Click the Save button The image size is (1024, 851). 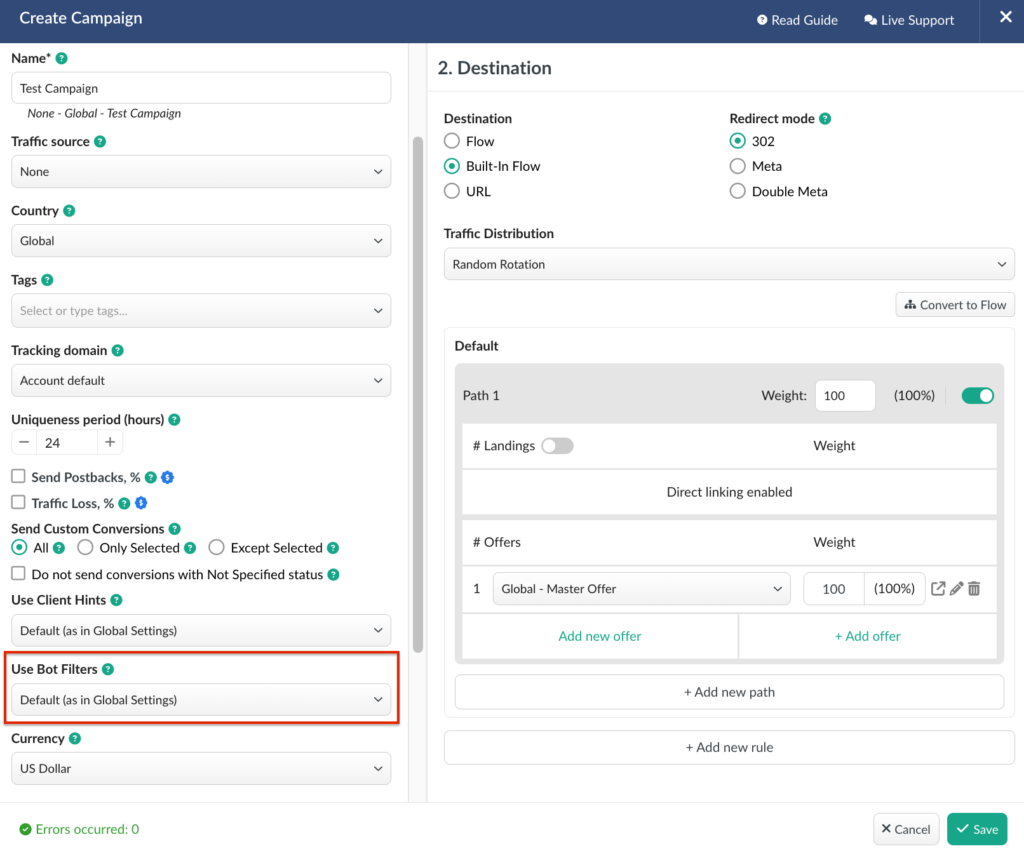click(976, 829)
